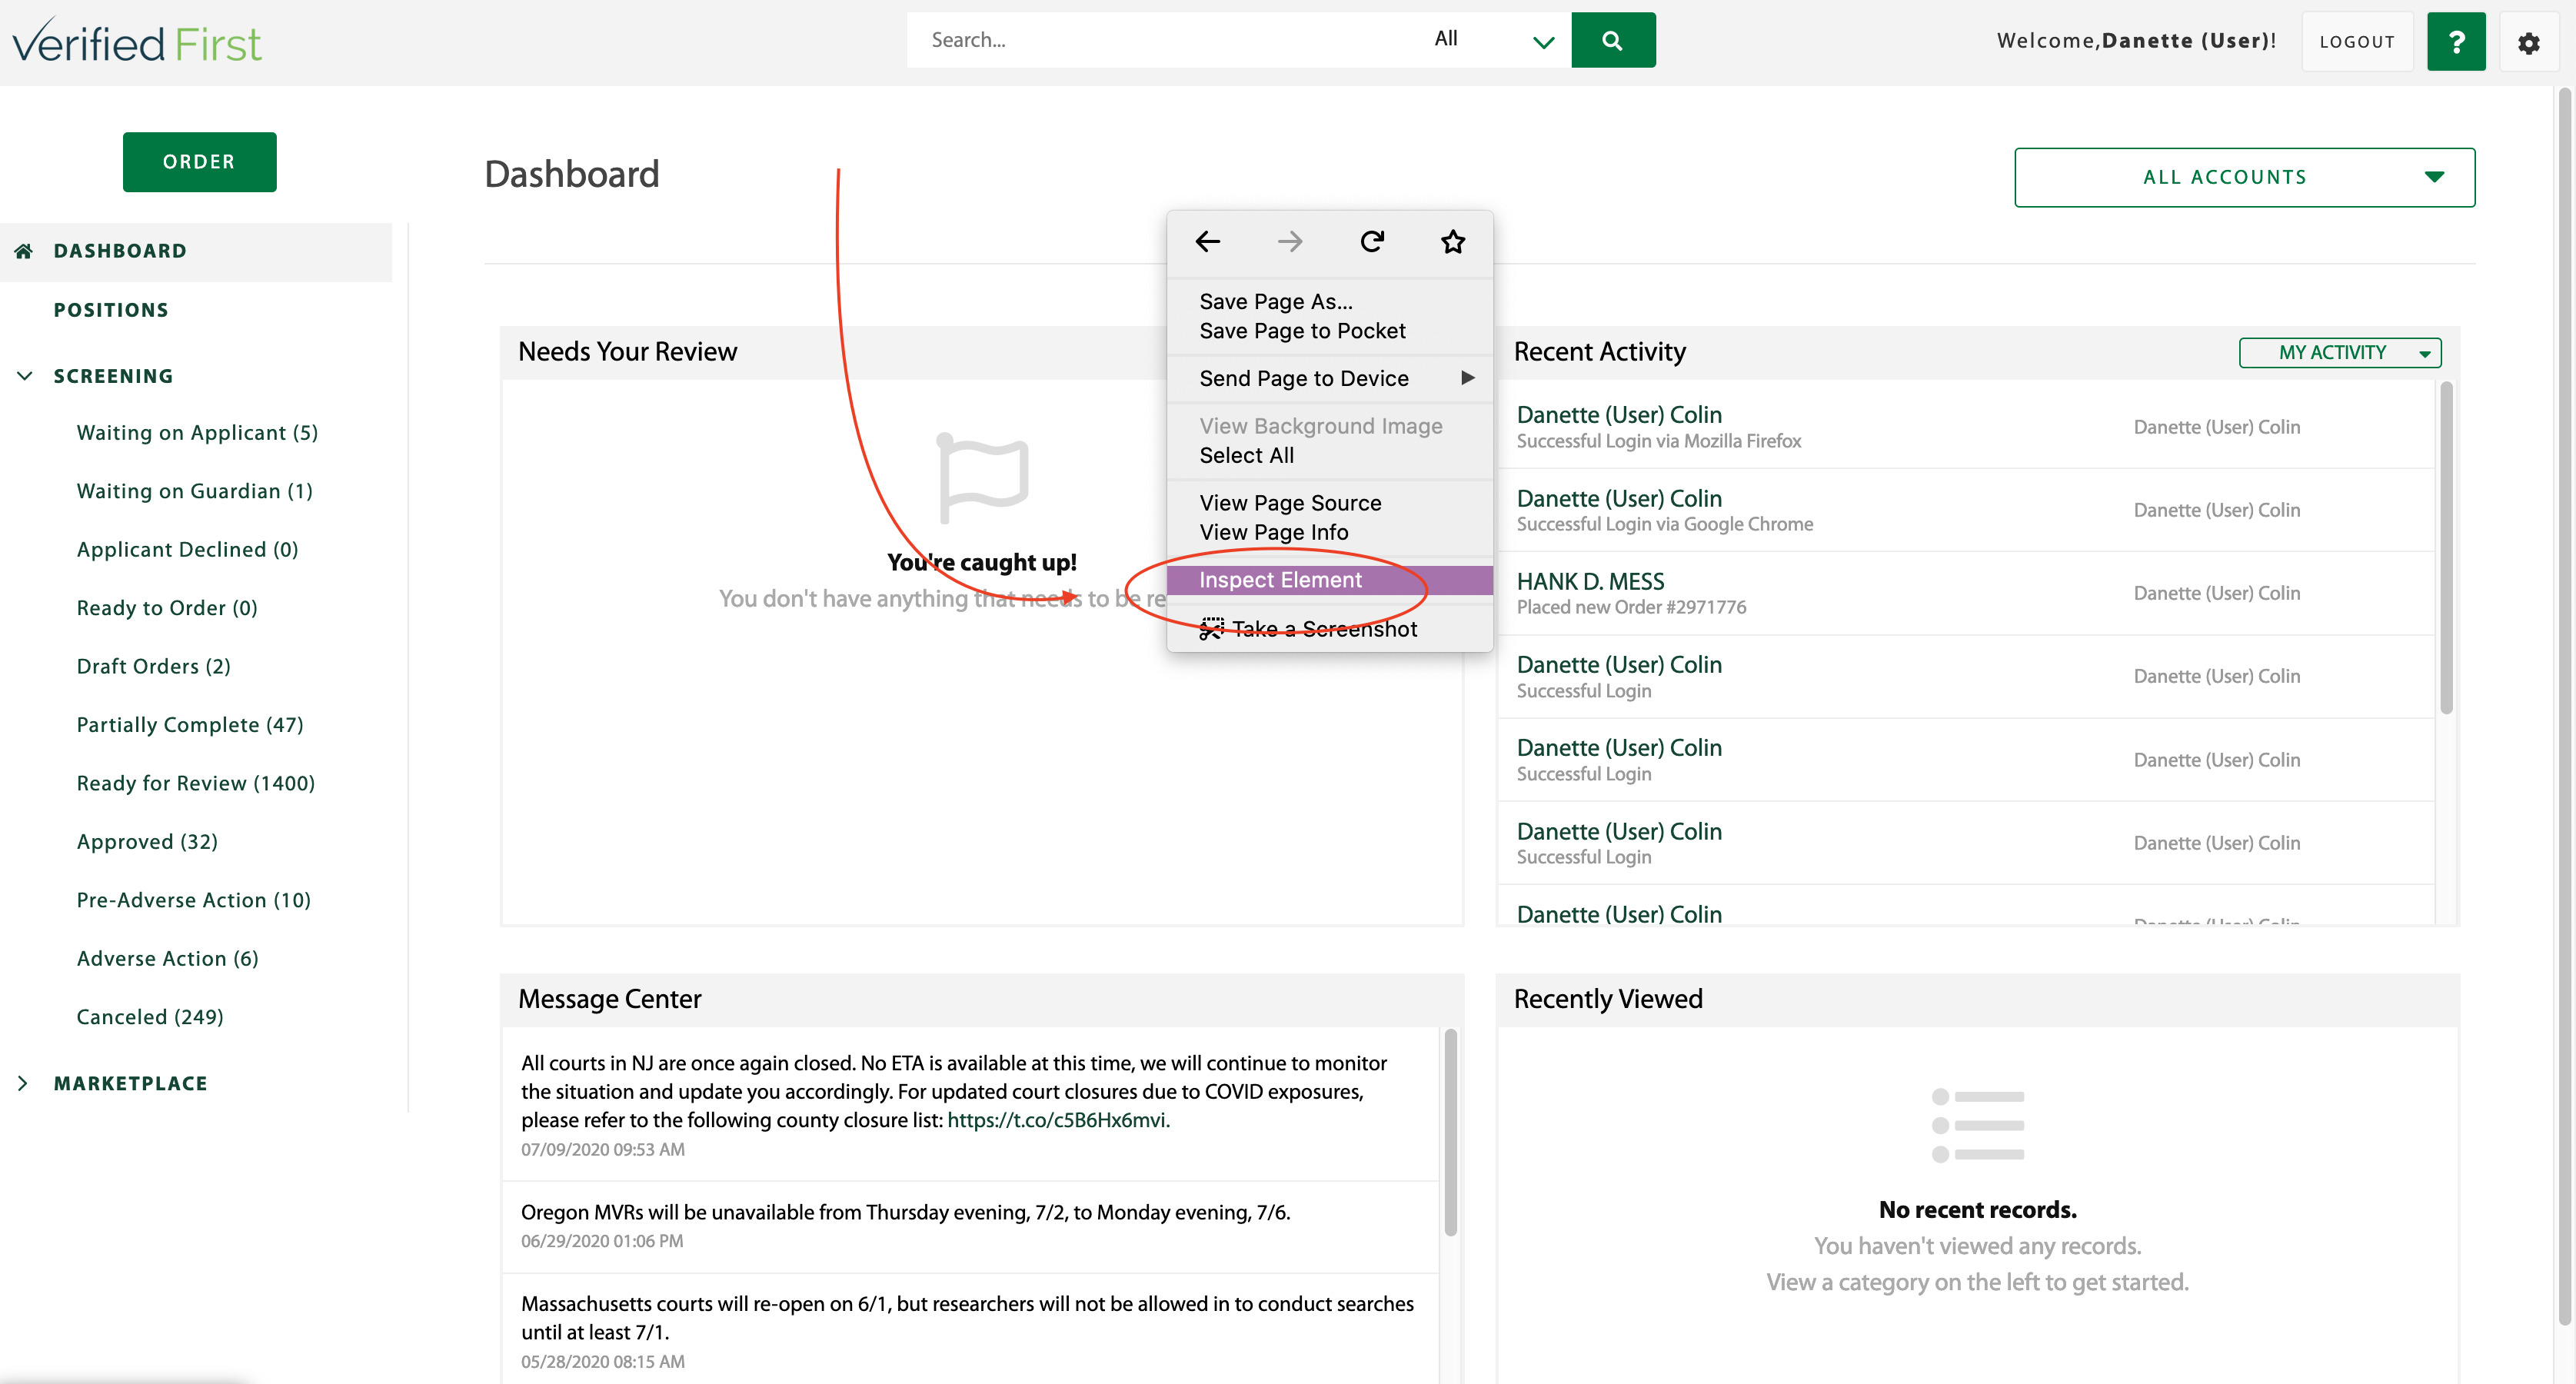The image size is (2576, 1384).
Task: Collapse the Screening section chevron
Action: tap(25, 376)
